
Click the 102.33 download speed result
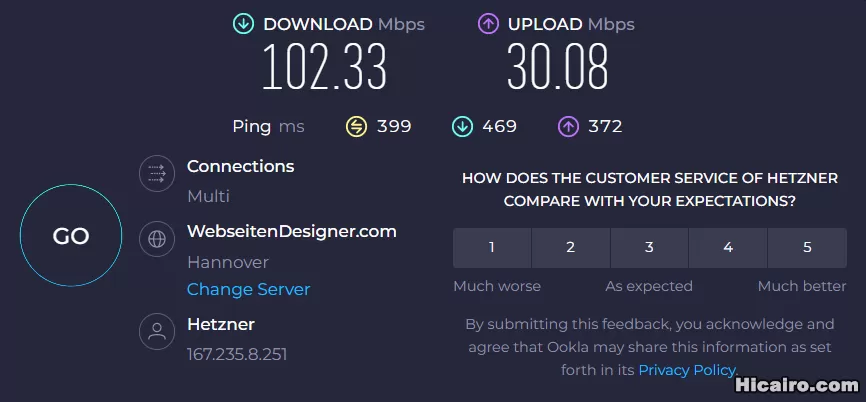click(x=324, y=69)
